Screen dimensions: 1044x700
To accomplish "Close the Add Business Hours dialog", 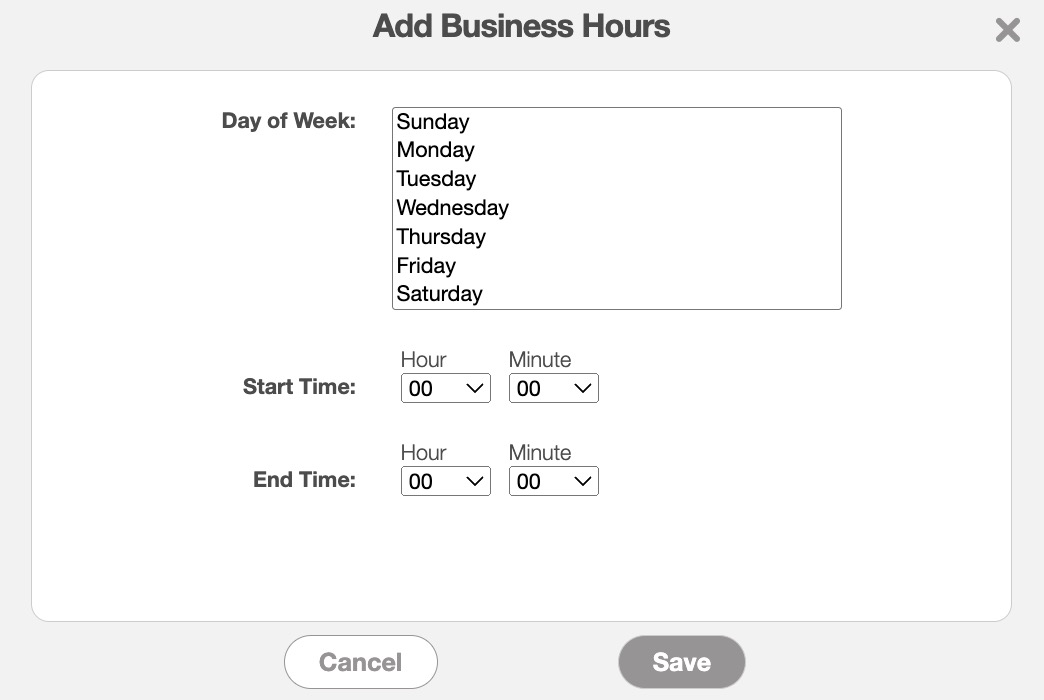I will click(1007, 30).
